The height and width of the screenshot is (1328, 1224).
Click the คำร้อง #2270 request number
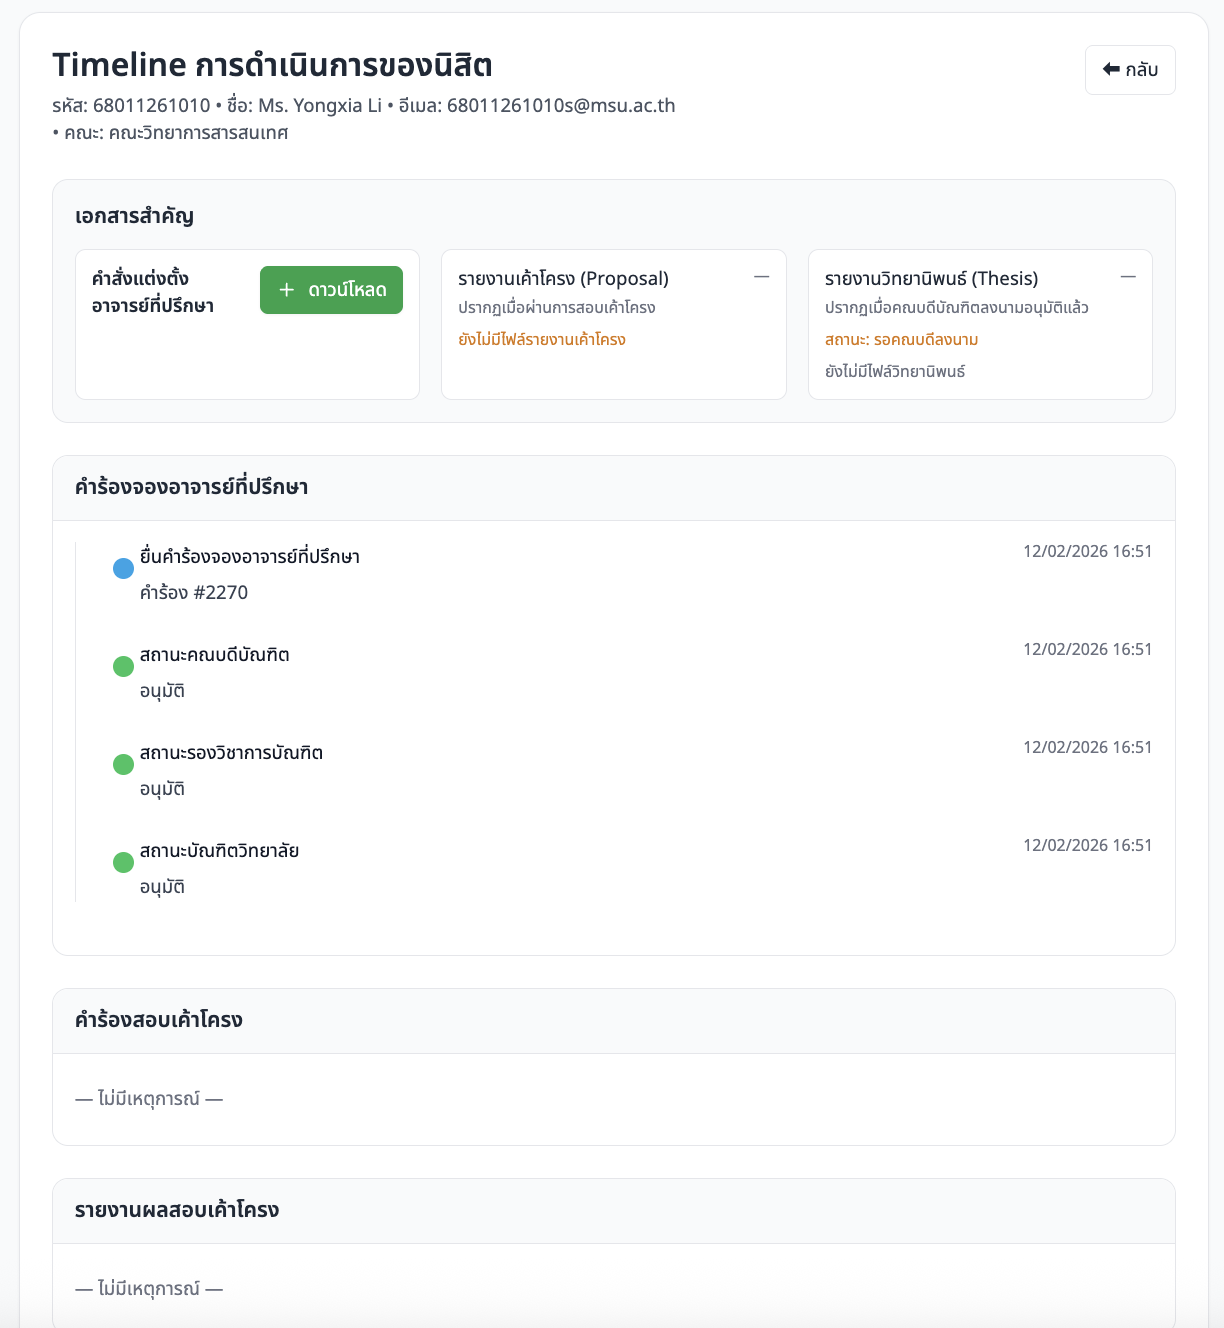pos(194,593)
